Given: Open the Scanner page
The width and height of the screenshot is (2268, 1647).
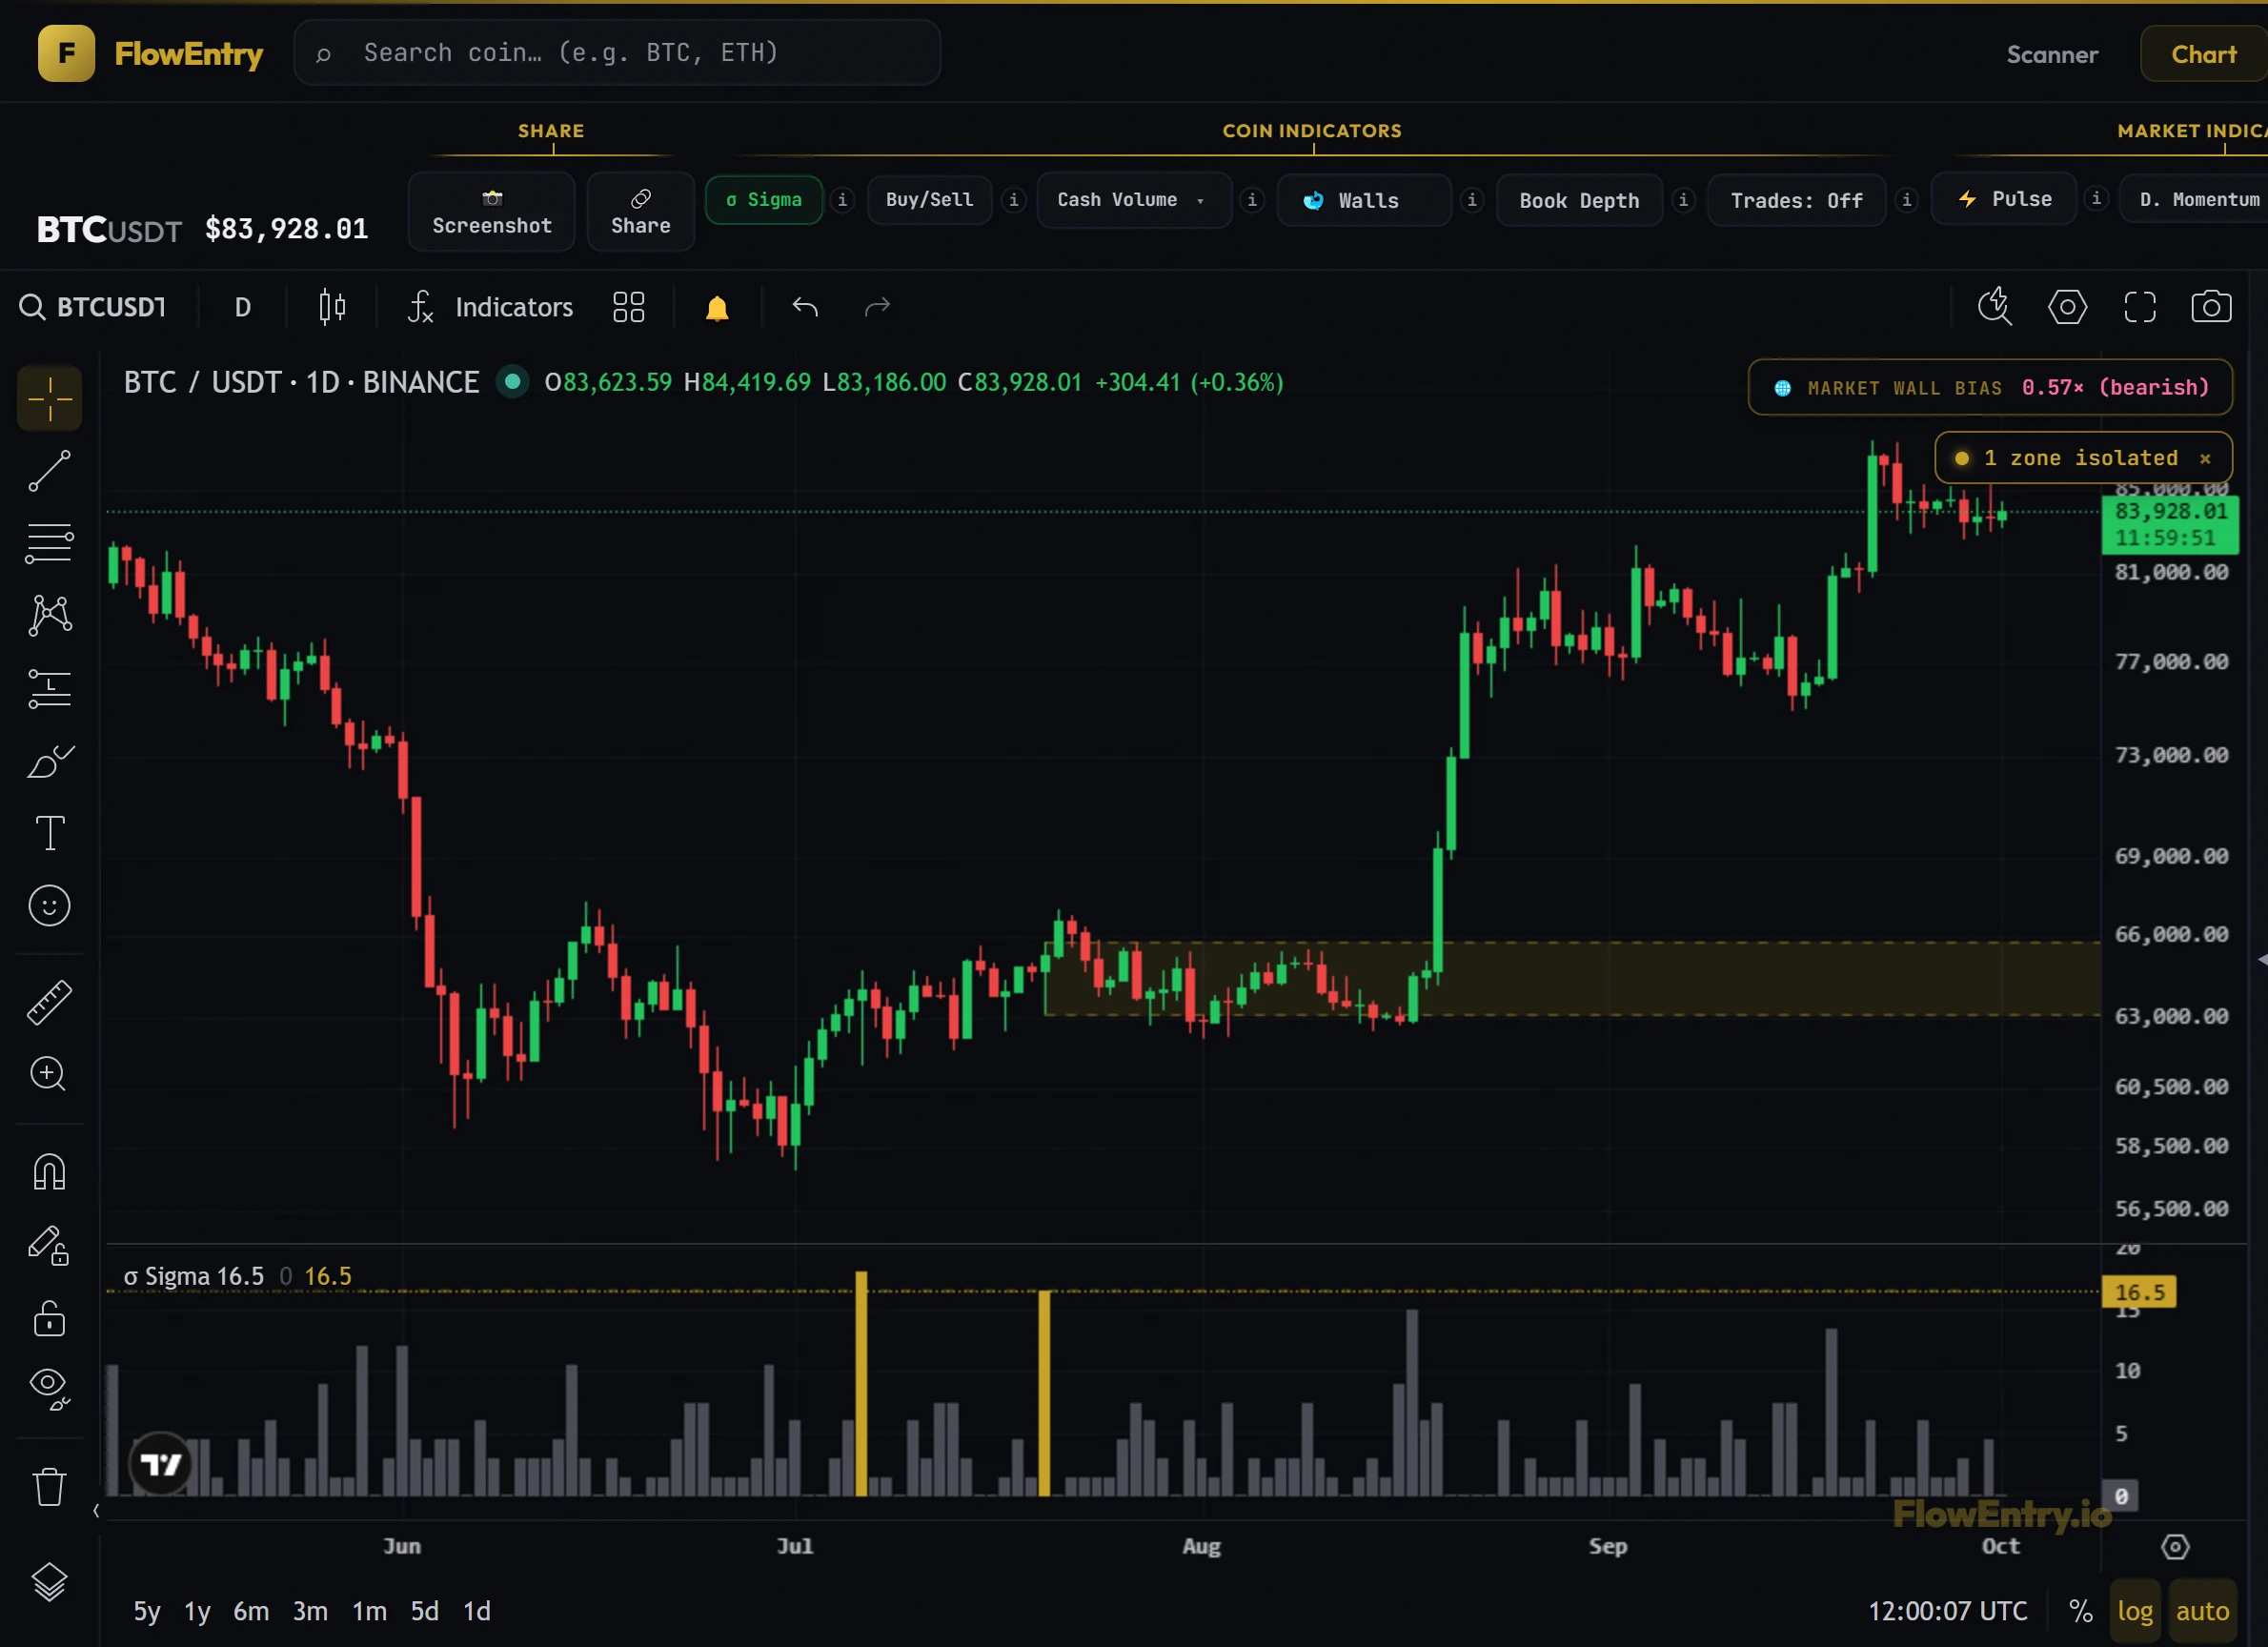Looking at the screenshot, I should pyautogui.click(x=2052, y=54).
